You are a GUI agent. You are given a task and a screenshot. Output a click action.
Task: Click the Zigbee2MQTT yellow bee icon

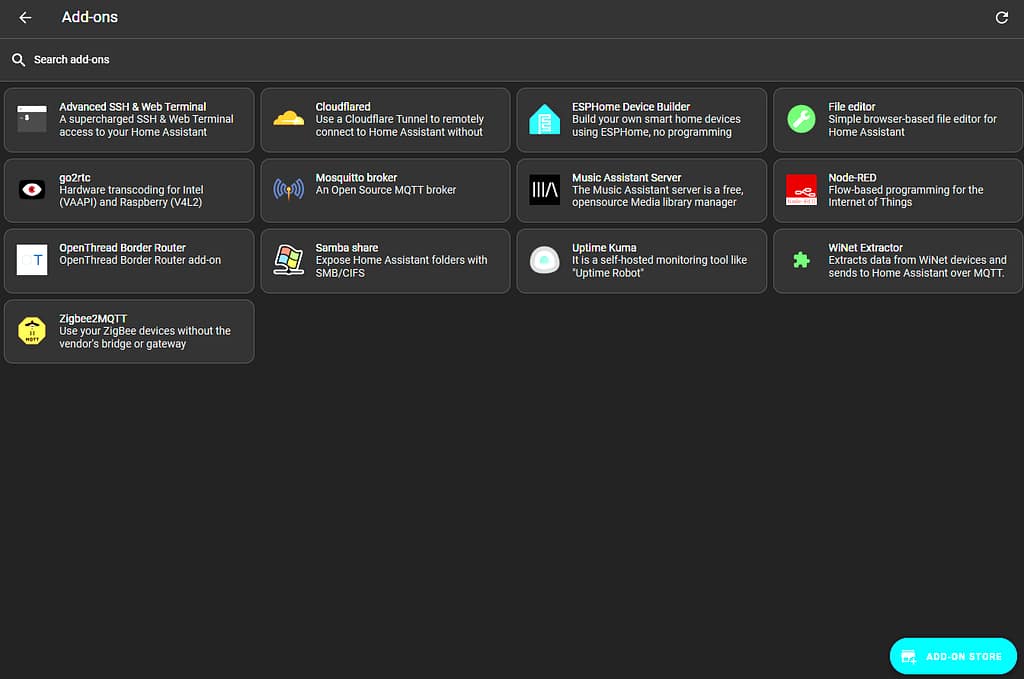32,330
